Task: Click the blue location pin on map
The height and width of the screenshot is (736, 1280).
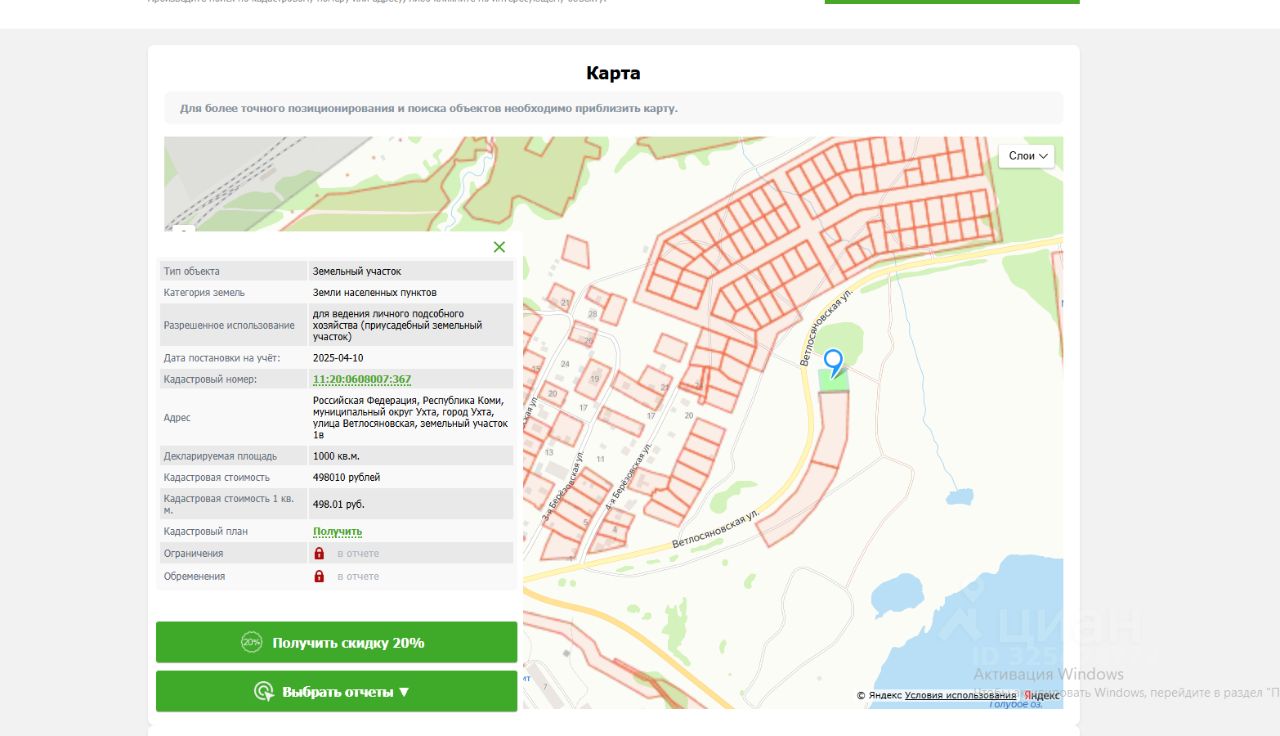Action: coord(833,362)
